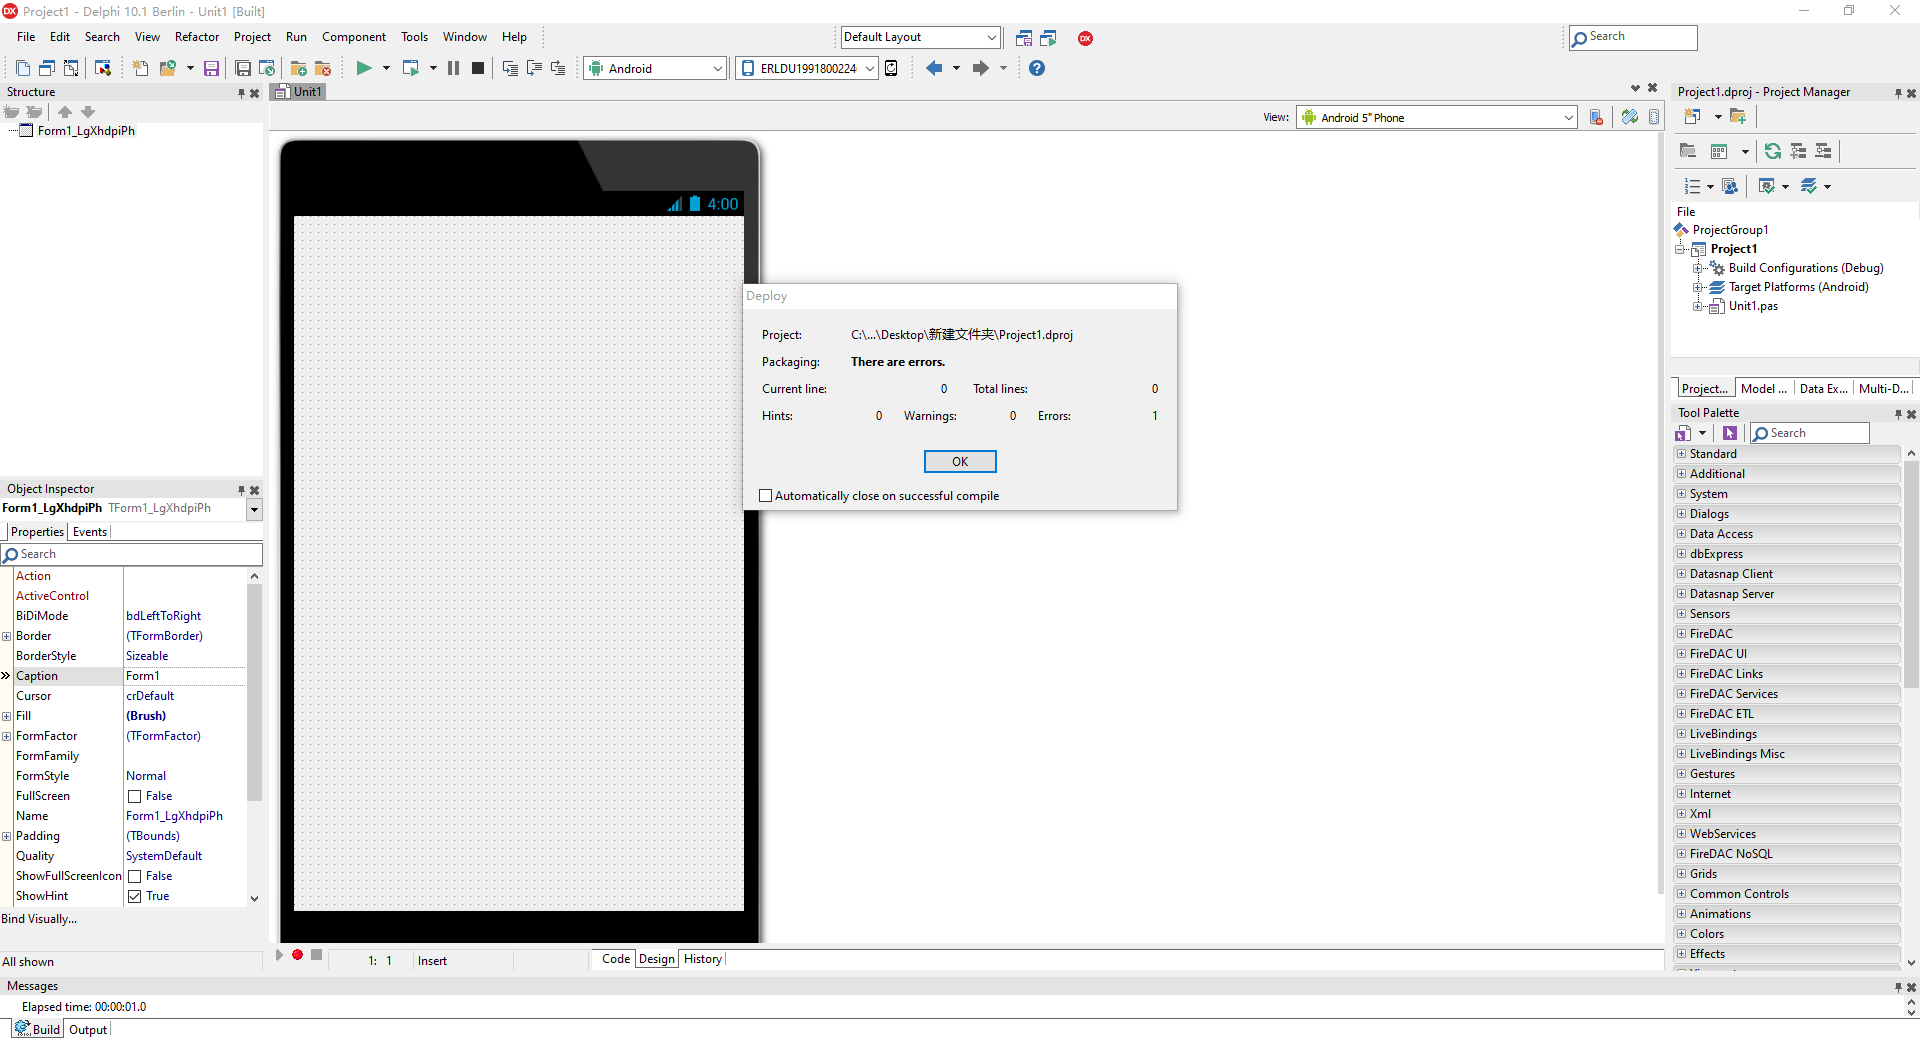Open the Android 5" Phone view dropdown
Image resolution: width=1920 pixels, height=1038 pixels.
click(x=1568, y=117)
